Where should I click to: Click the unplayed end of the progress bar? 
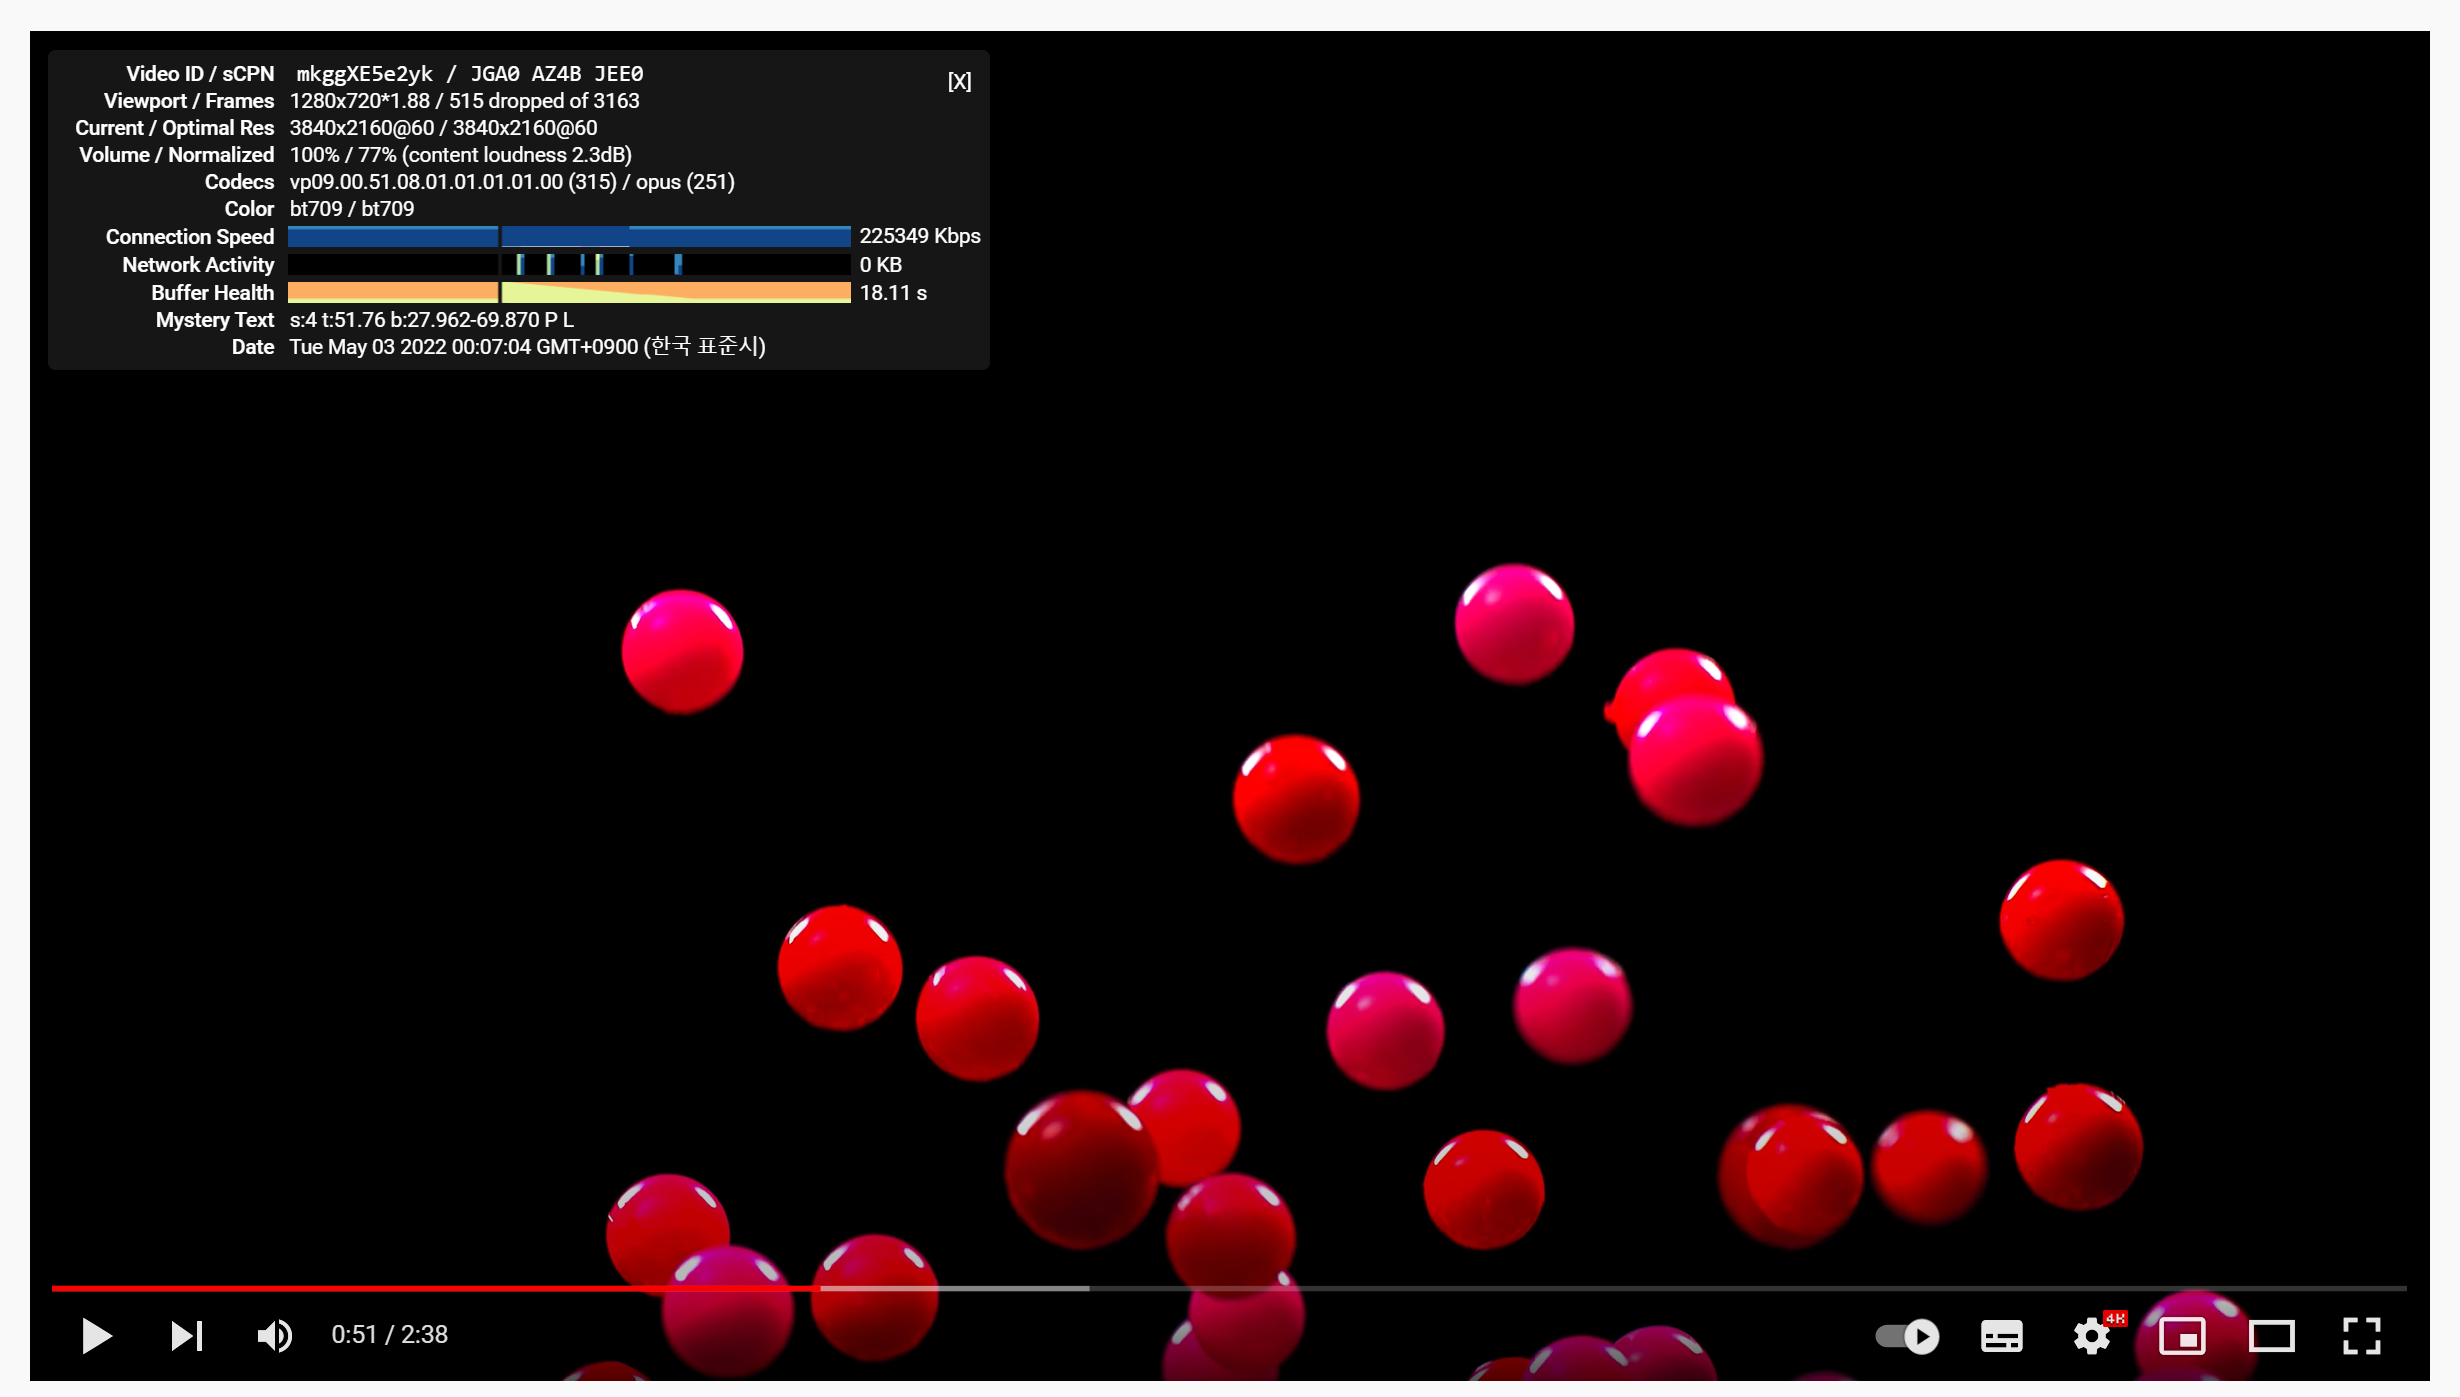[x=2300, y=1288]
